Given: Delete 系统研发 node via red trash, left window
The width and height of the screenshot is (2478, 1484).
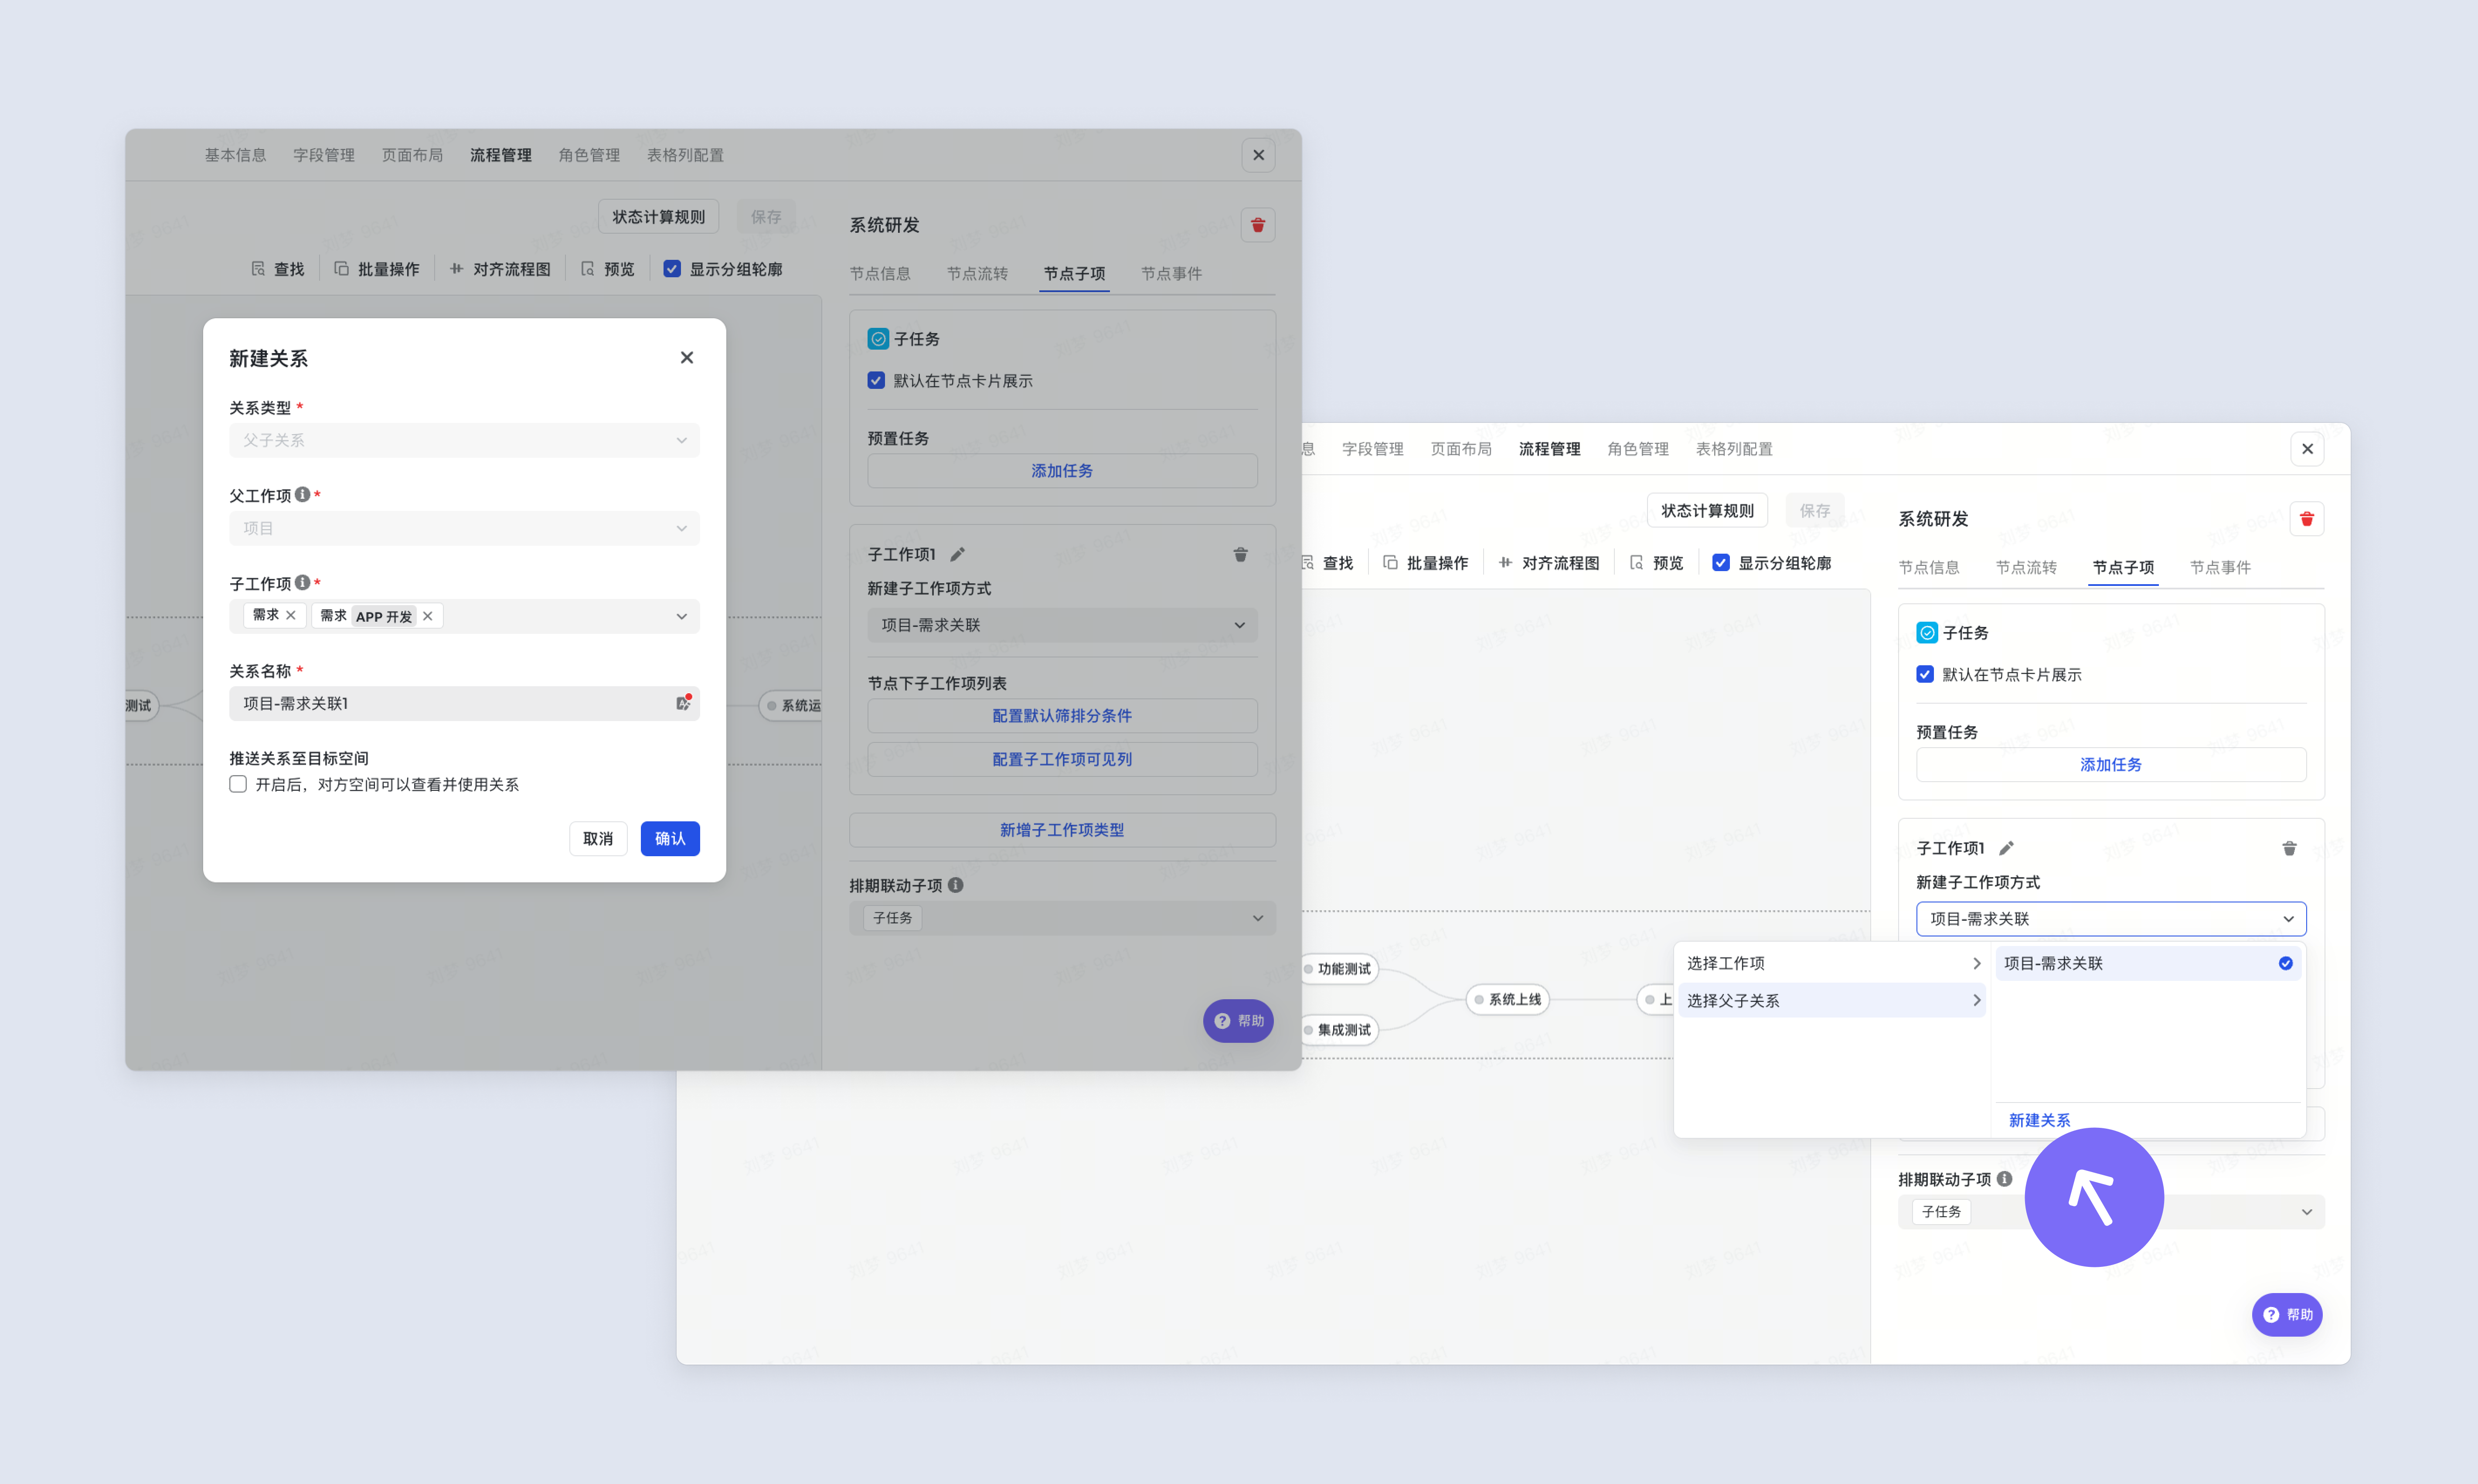Looking at the screenshot, I should point(1258,225).
